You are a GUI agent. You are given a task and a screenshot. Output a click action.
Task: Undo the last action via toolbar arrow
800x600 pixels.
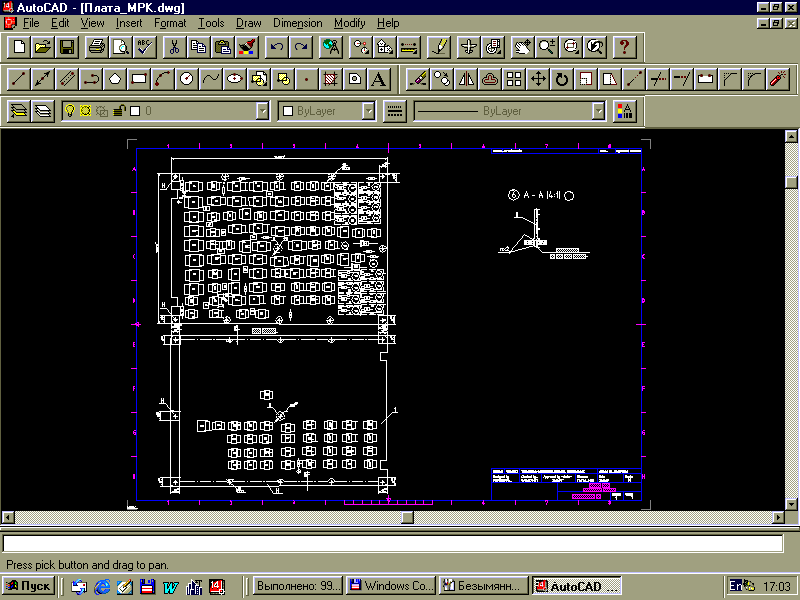coord(277,47)
